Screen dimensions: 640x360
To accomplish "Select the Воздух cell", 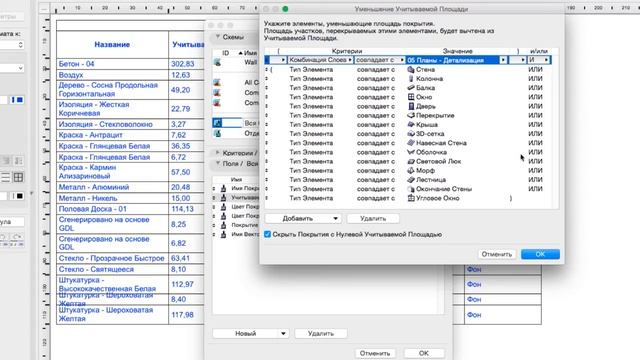I will click(x=112, y=75).
